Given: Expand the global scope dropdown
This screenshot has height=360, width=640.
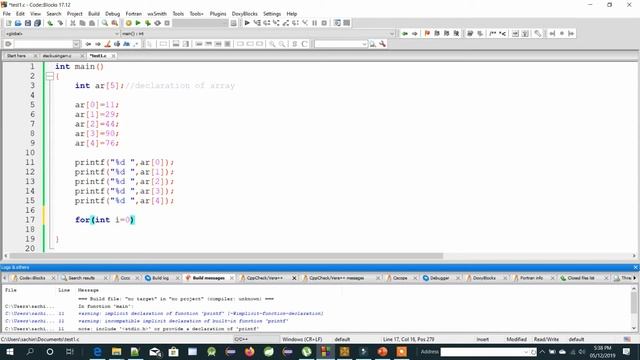Looking at the screenshot, I should coord(116,33).
